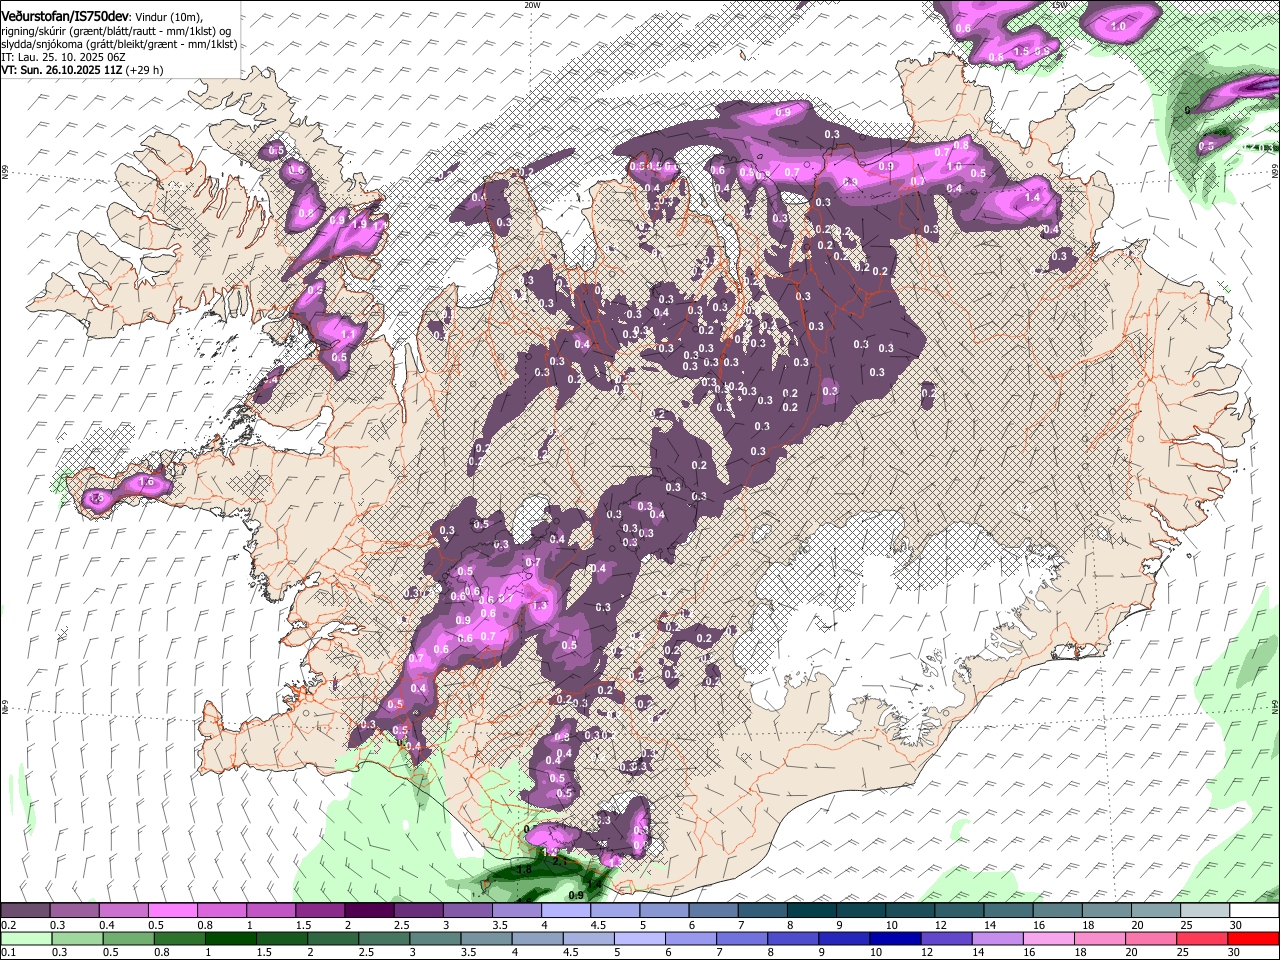
Task: Pick lower legend bar pink swatch between 16 and 18
Action: point(1049,938)
